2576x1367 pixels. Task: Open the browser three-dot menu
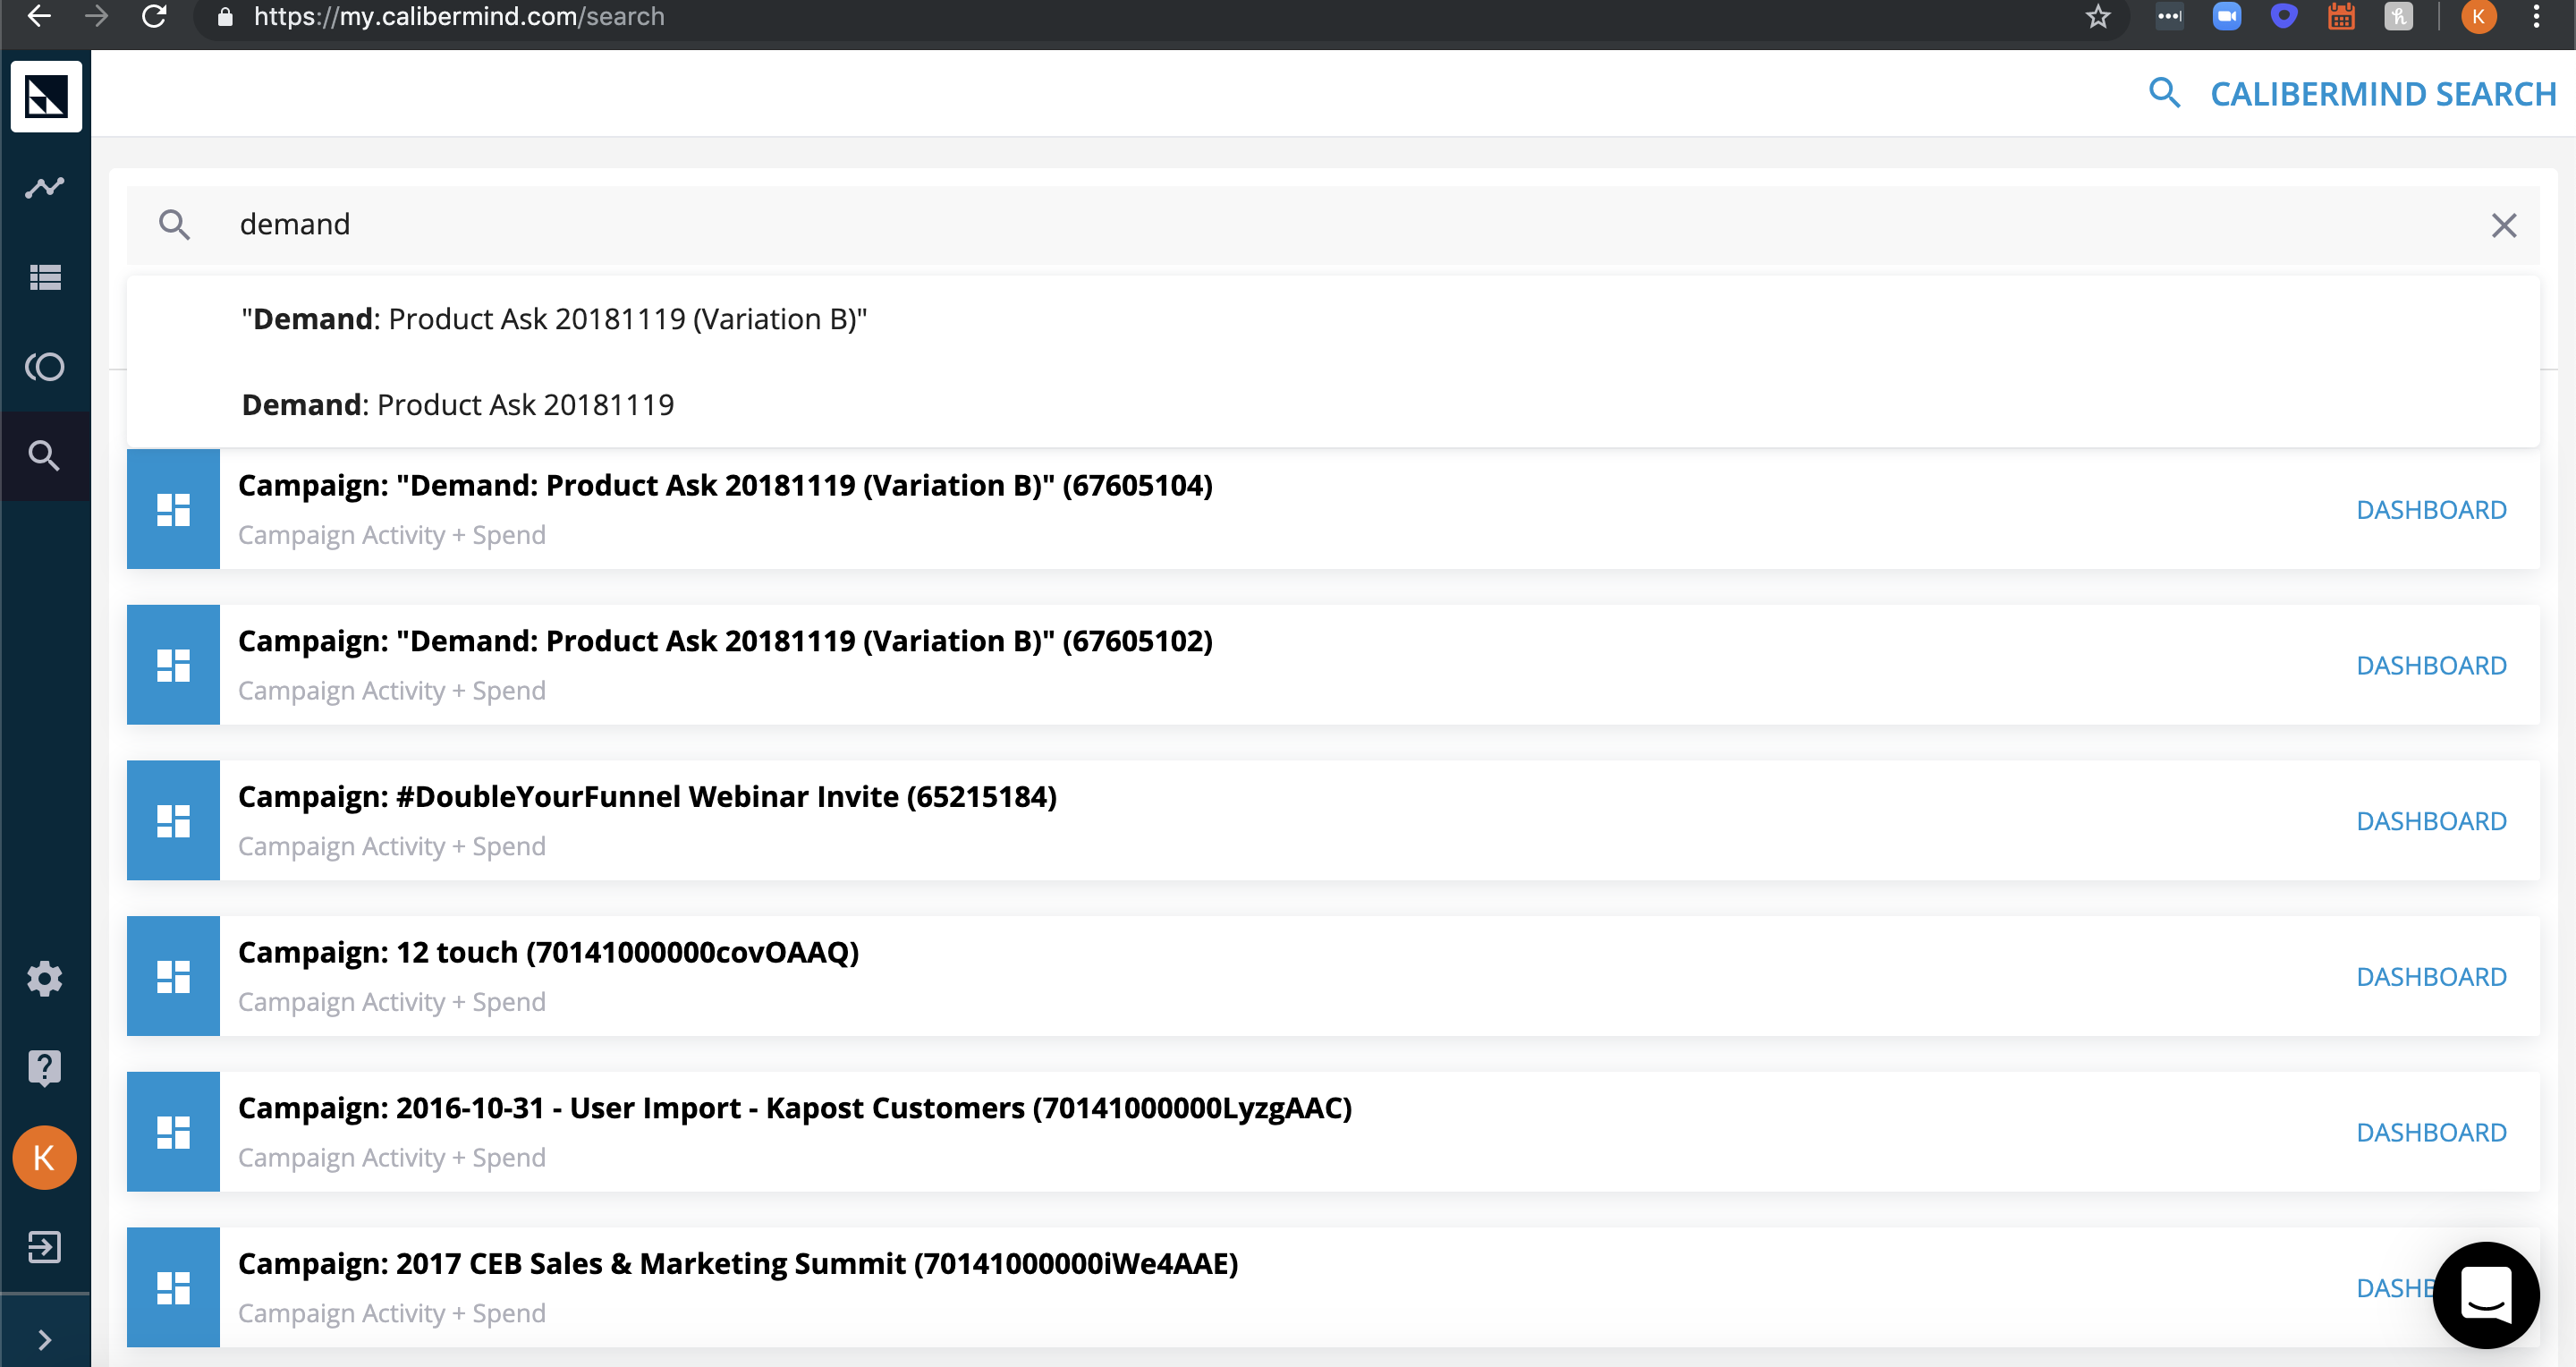(2536, 16)
